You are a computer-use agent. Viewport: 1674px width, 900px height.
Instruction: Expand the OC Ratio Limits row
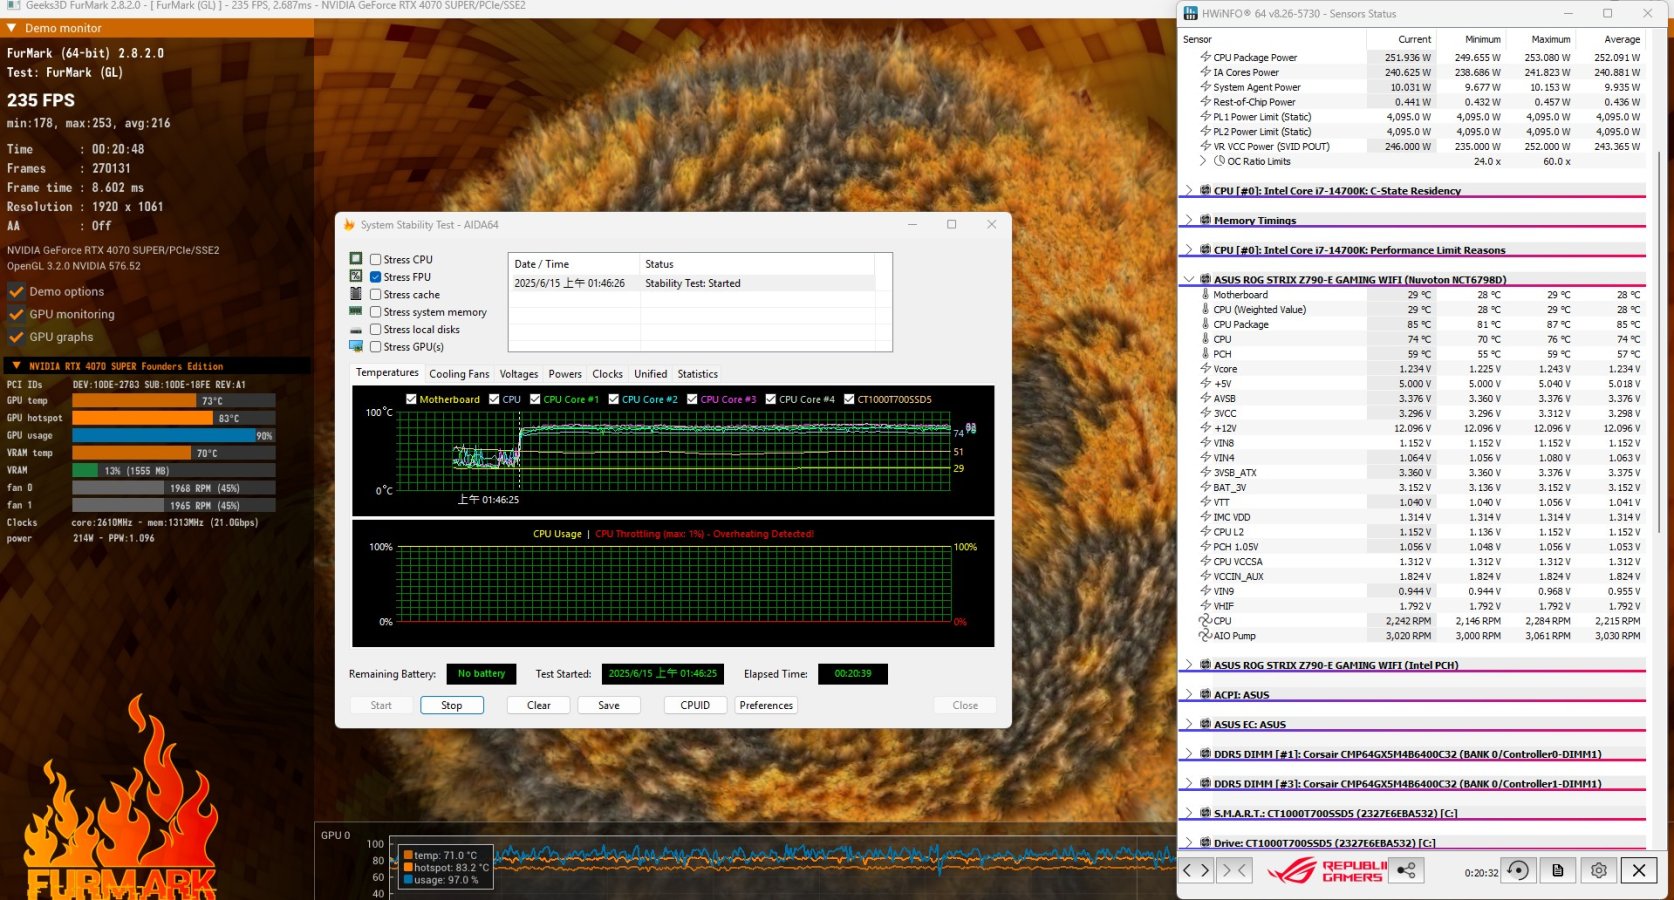(1203, 161)
